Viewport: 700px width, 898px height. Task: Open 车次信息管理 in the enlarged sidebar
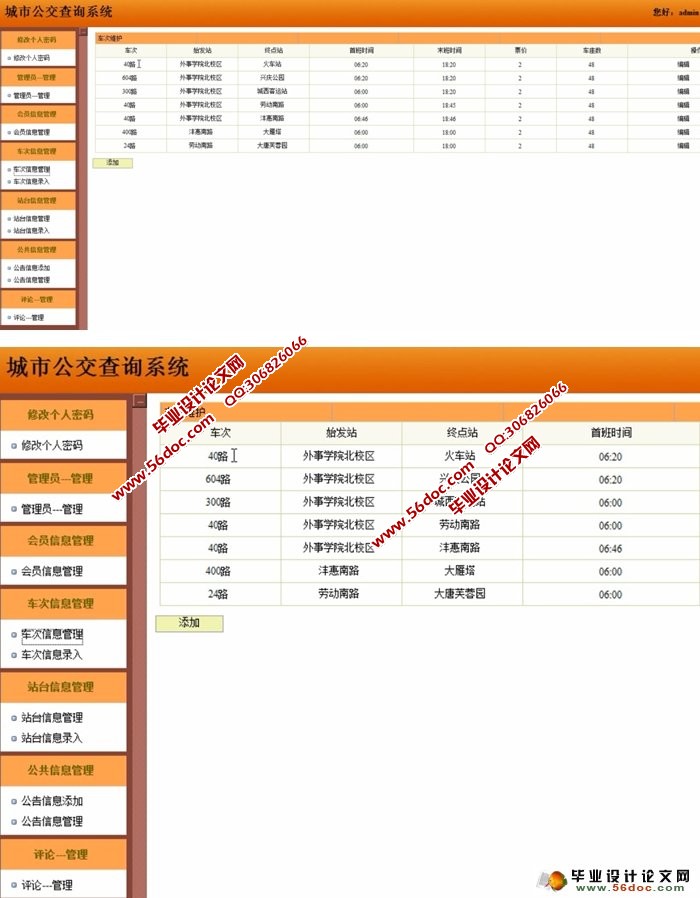[x=52, y=634]
